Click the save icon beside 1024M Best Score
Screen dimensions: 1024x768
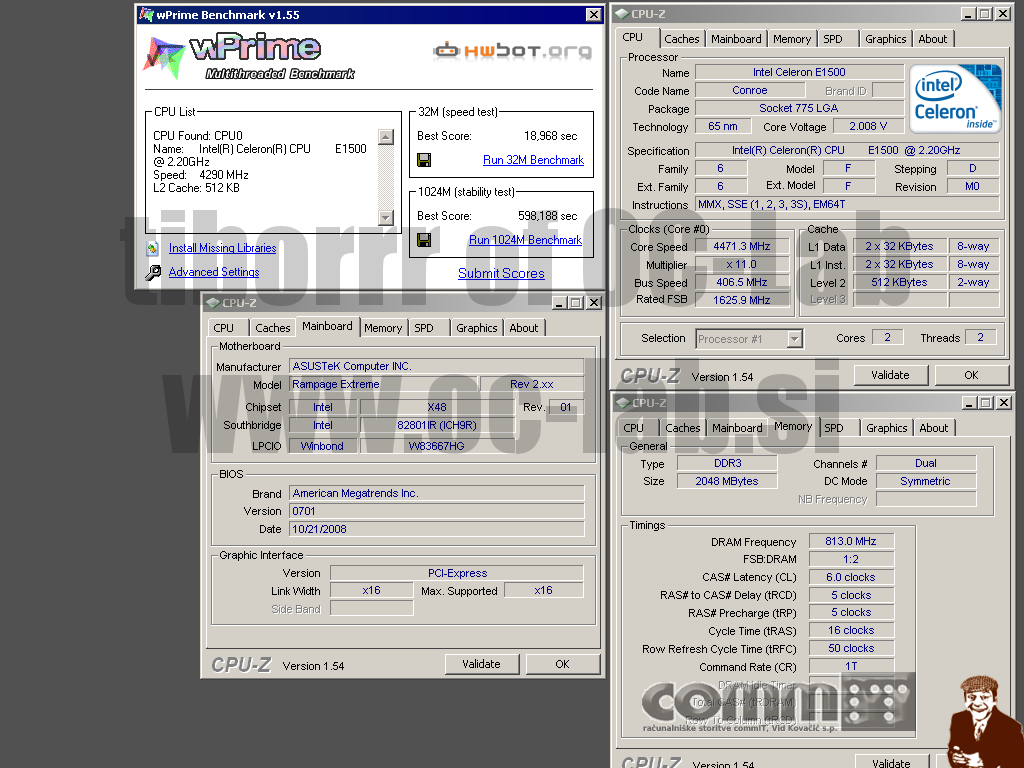pyautogui.click(x=424, y=240)
